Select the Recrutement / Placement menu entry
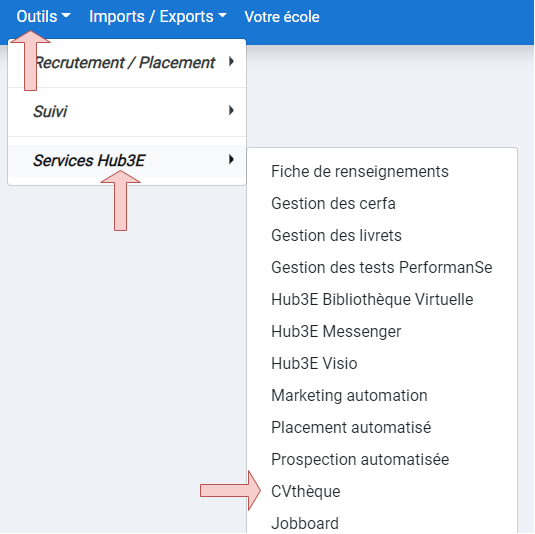Screen dimensions: 535x534 [127, 63]
